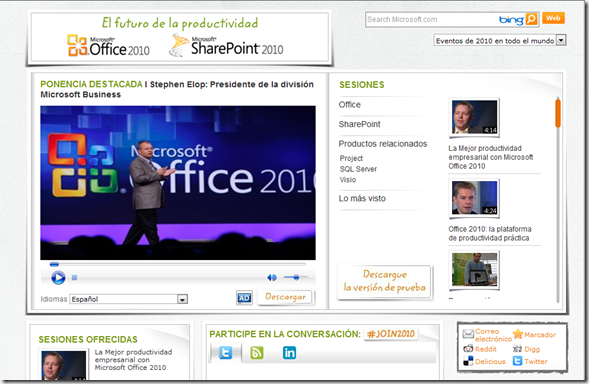Click the Descargar button below the video
Image resolution: width=589 pixels, height=384 pixels.
(x=285, y=297)
